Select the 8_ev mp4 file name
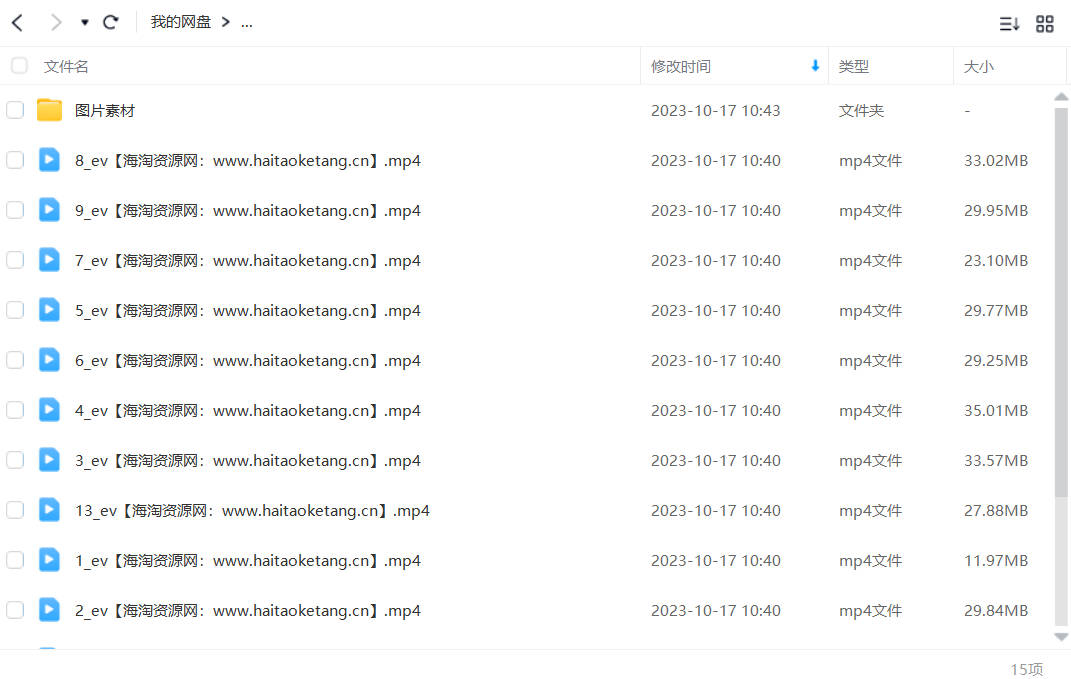Viewport: 1071px width, 679px height. click(x=248, y=161)
